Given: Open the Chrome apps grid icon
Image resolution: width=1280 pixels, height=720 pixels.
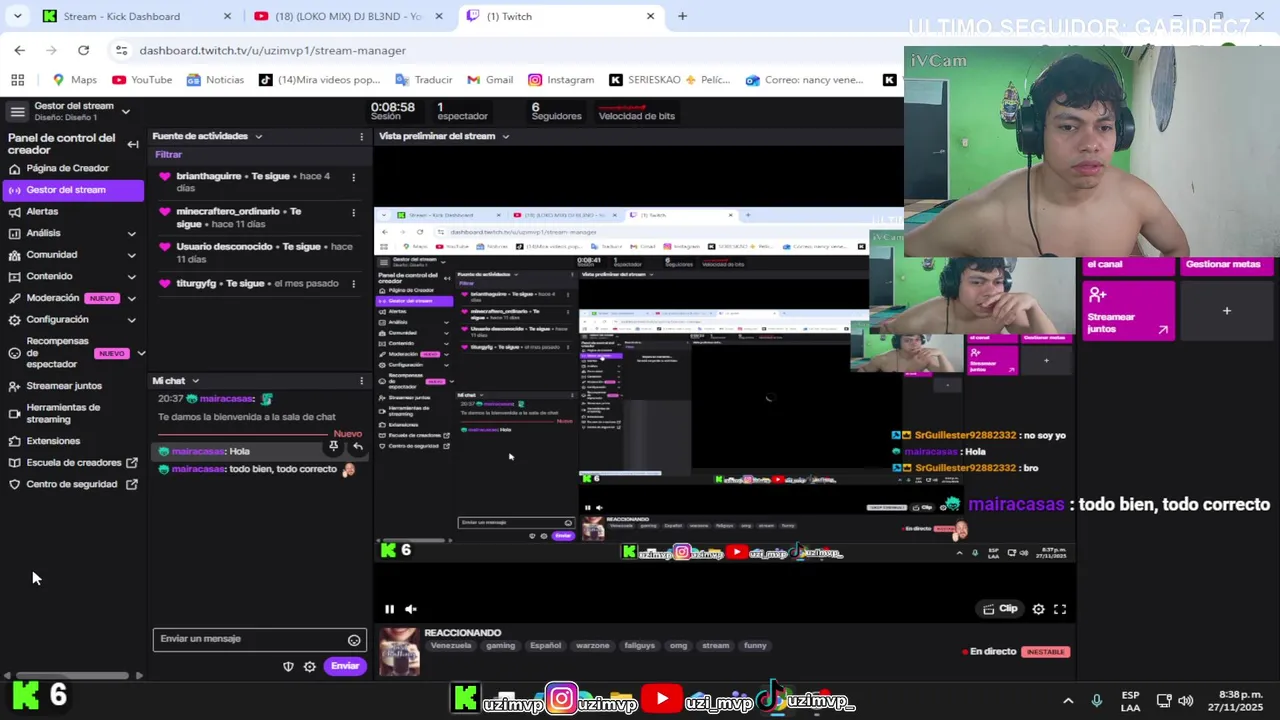Looking at the screenshot, I should [17, 80].
